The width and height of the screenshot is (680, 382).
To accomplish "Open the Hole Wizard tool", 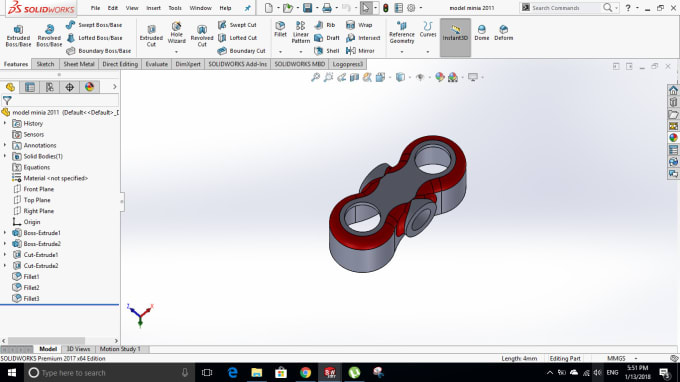I will (x=177, y=32).
